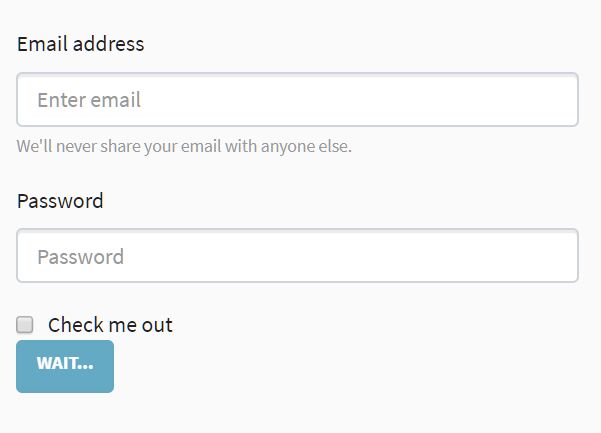This screenshot has width=601, height=433.
Task: Click the Enter email input field
Action: (297, 100)
